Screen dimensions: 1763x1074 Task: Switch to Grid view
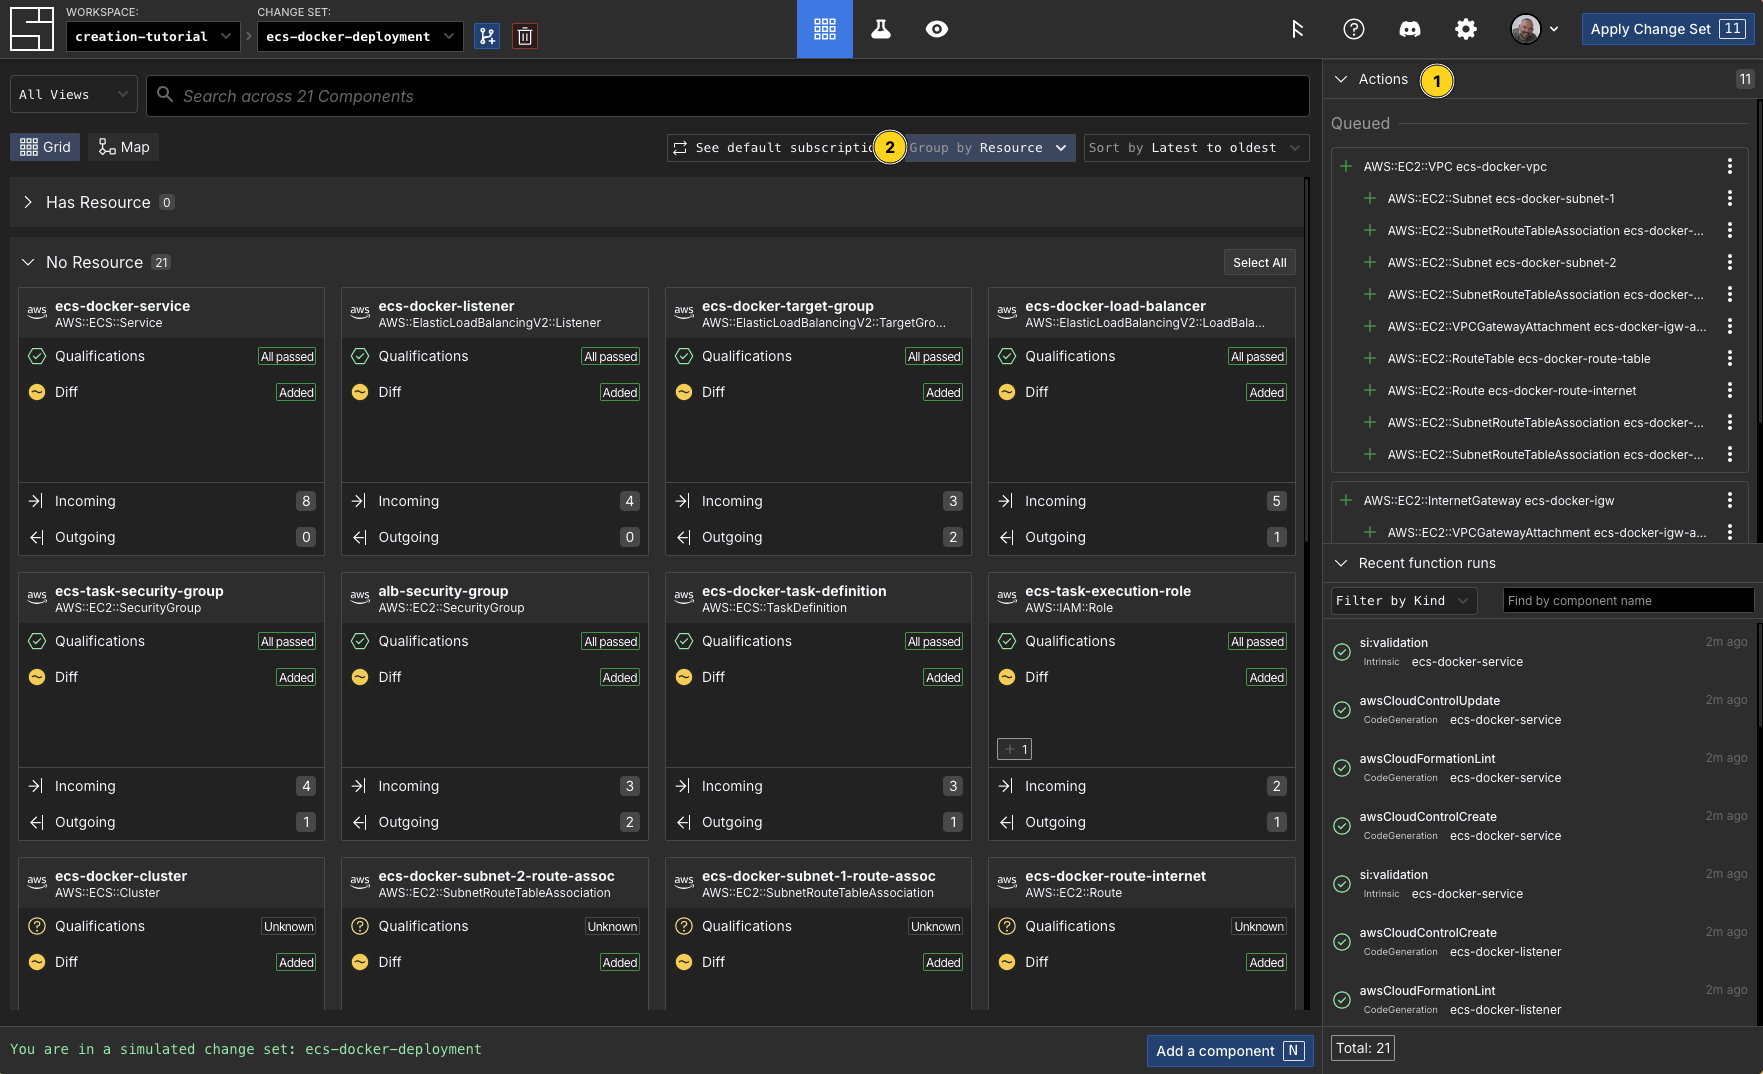click(x=45, y=147)
